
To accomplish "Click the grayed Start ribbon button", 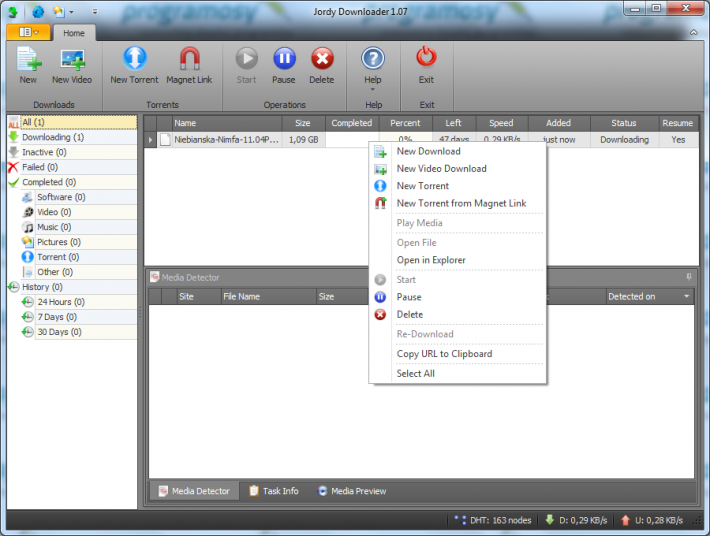I will (246, 66).
